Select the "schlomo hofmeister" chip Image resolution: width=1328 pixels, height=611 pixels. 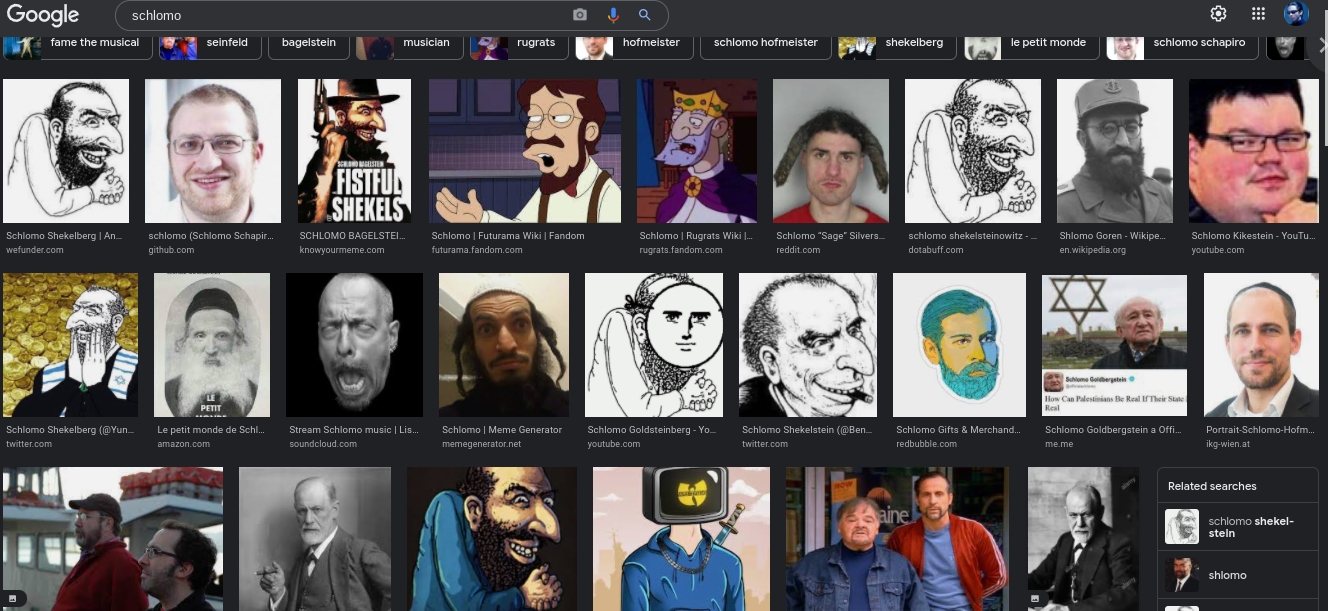(766, 43)
